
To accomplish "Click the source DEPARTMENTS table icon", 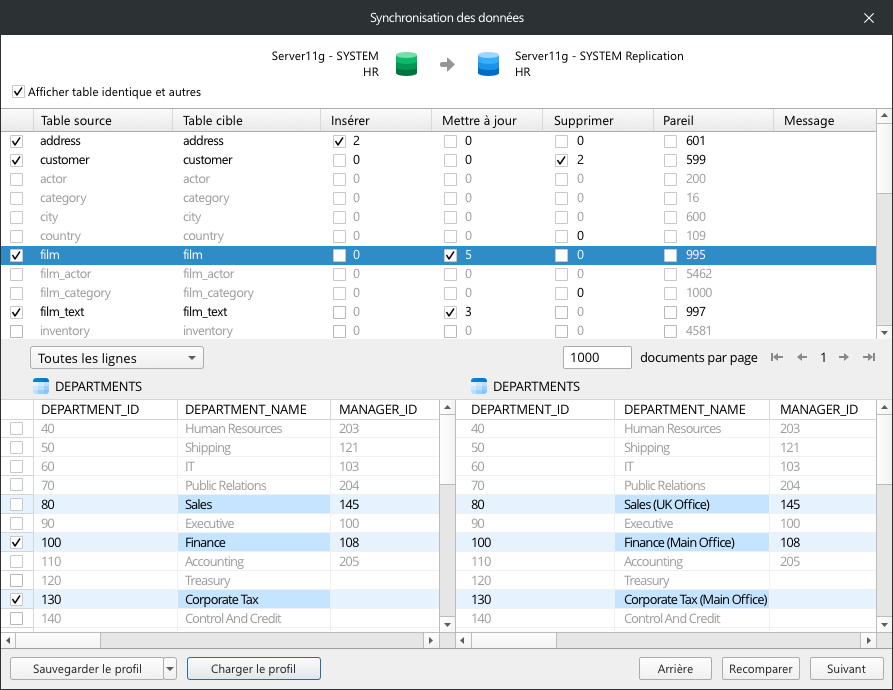I will point(41,386).
